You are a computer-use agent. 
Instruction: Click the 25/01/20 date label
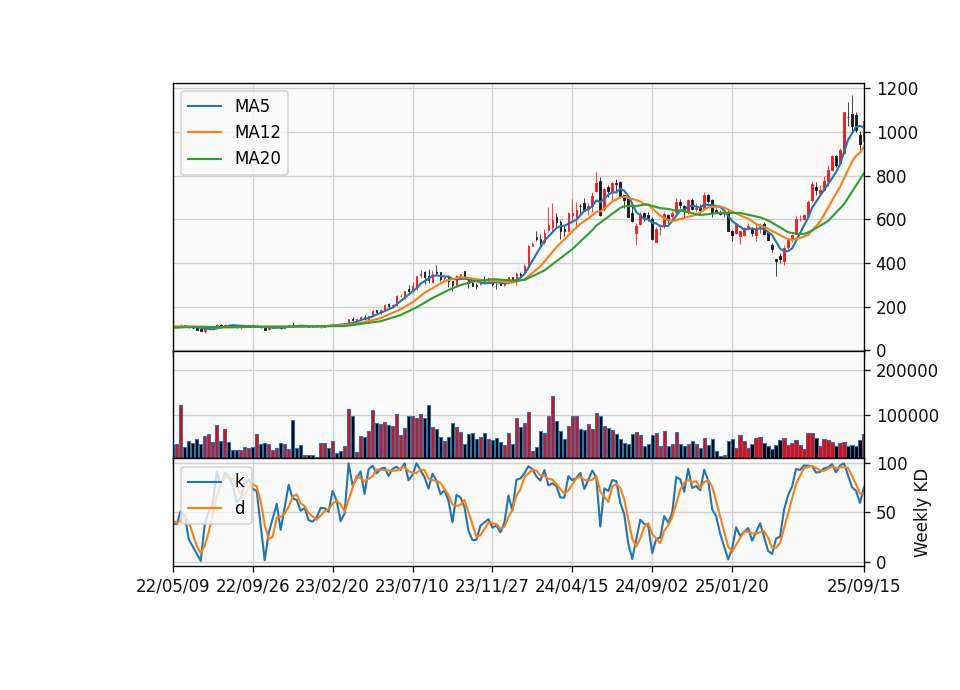click(x=732, y=586)
